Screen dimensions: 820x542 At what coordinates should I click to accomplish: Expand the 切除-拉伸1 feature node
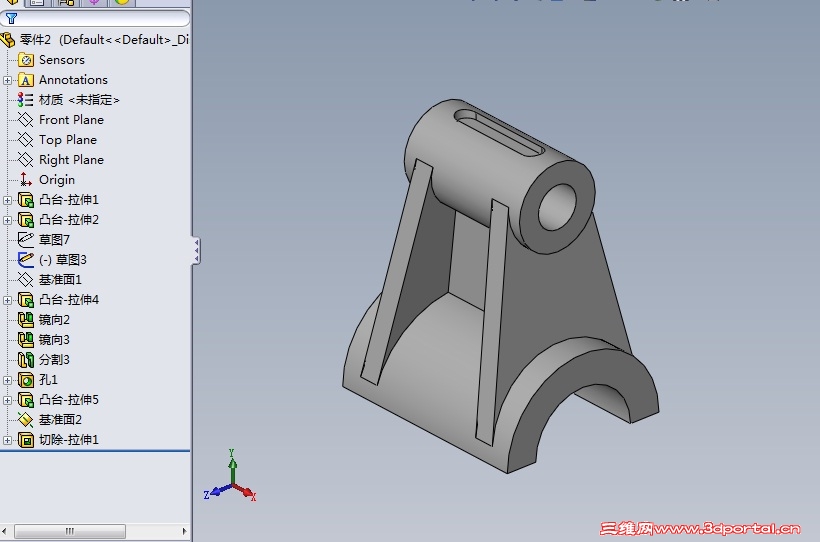tap(7, 441)
